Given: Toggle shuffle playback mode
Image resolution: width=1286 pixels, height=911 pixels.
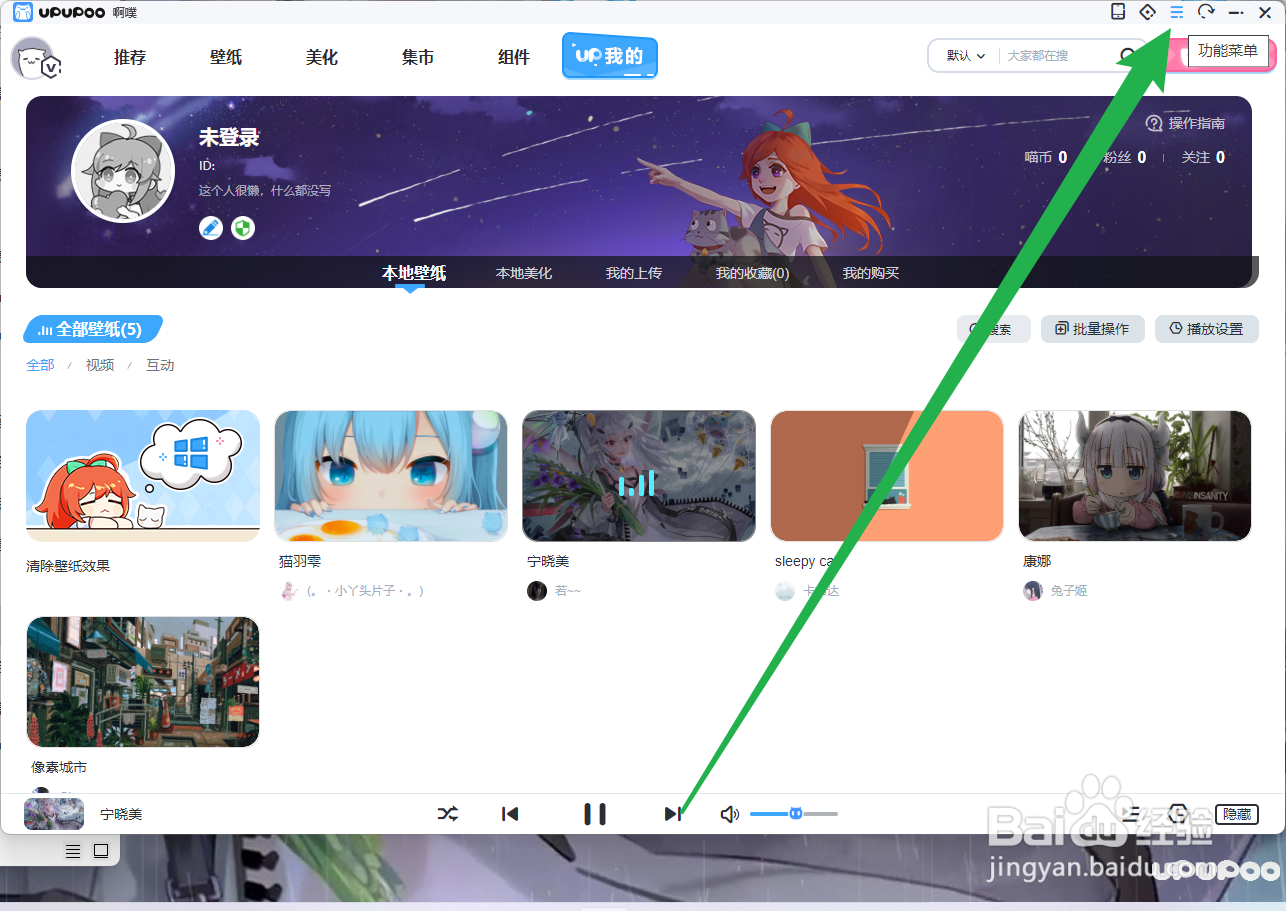Looking at the screenshot, I should (x=448, y=814).
